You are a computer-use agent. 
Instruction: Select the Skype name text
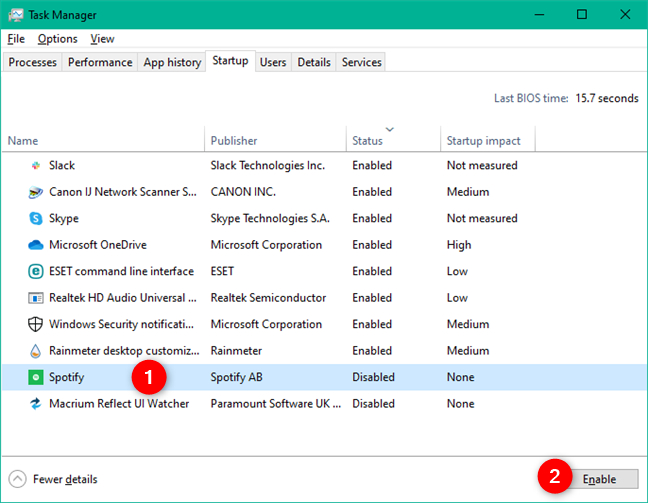click(64, 219)
